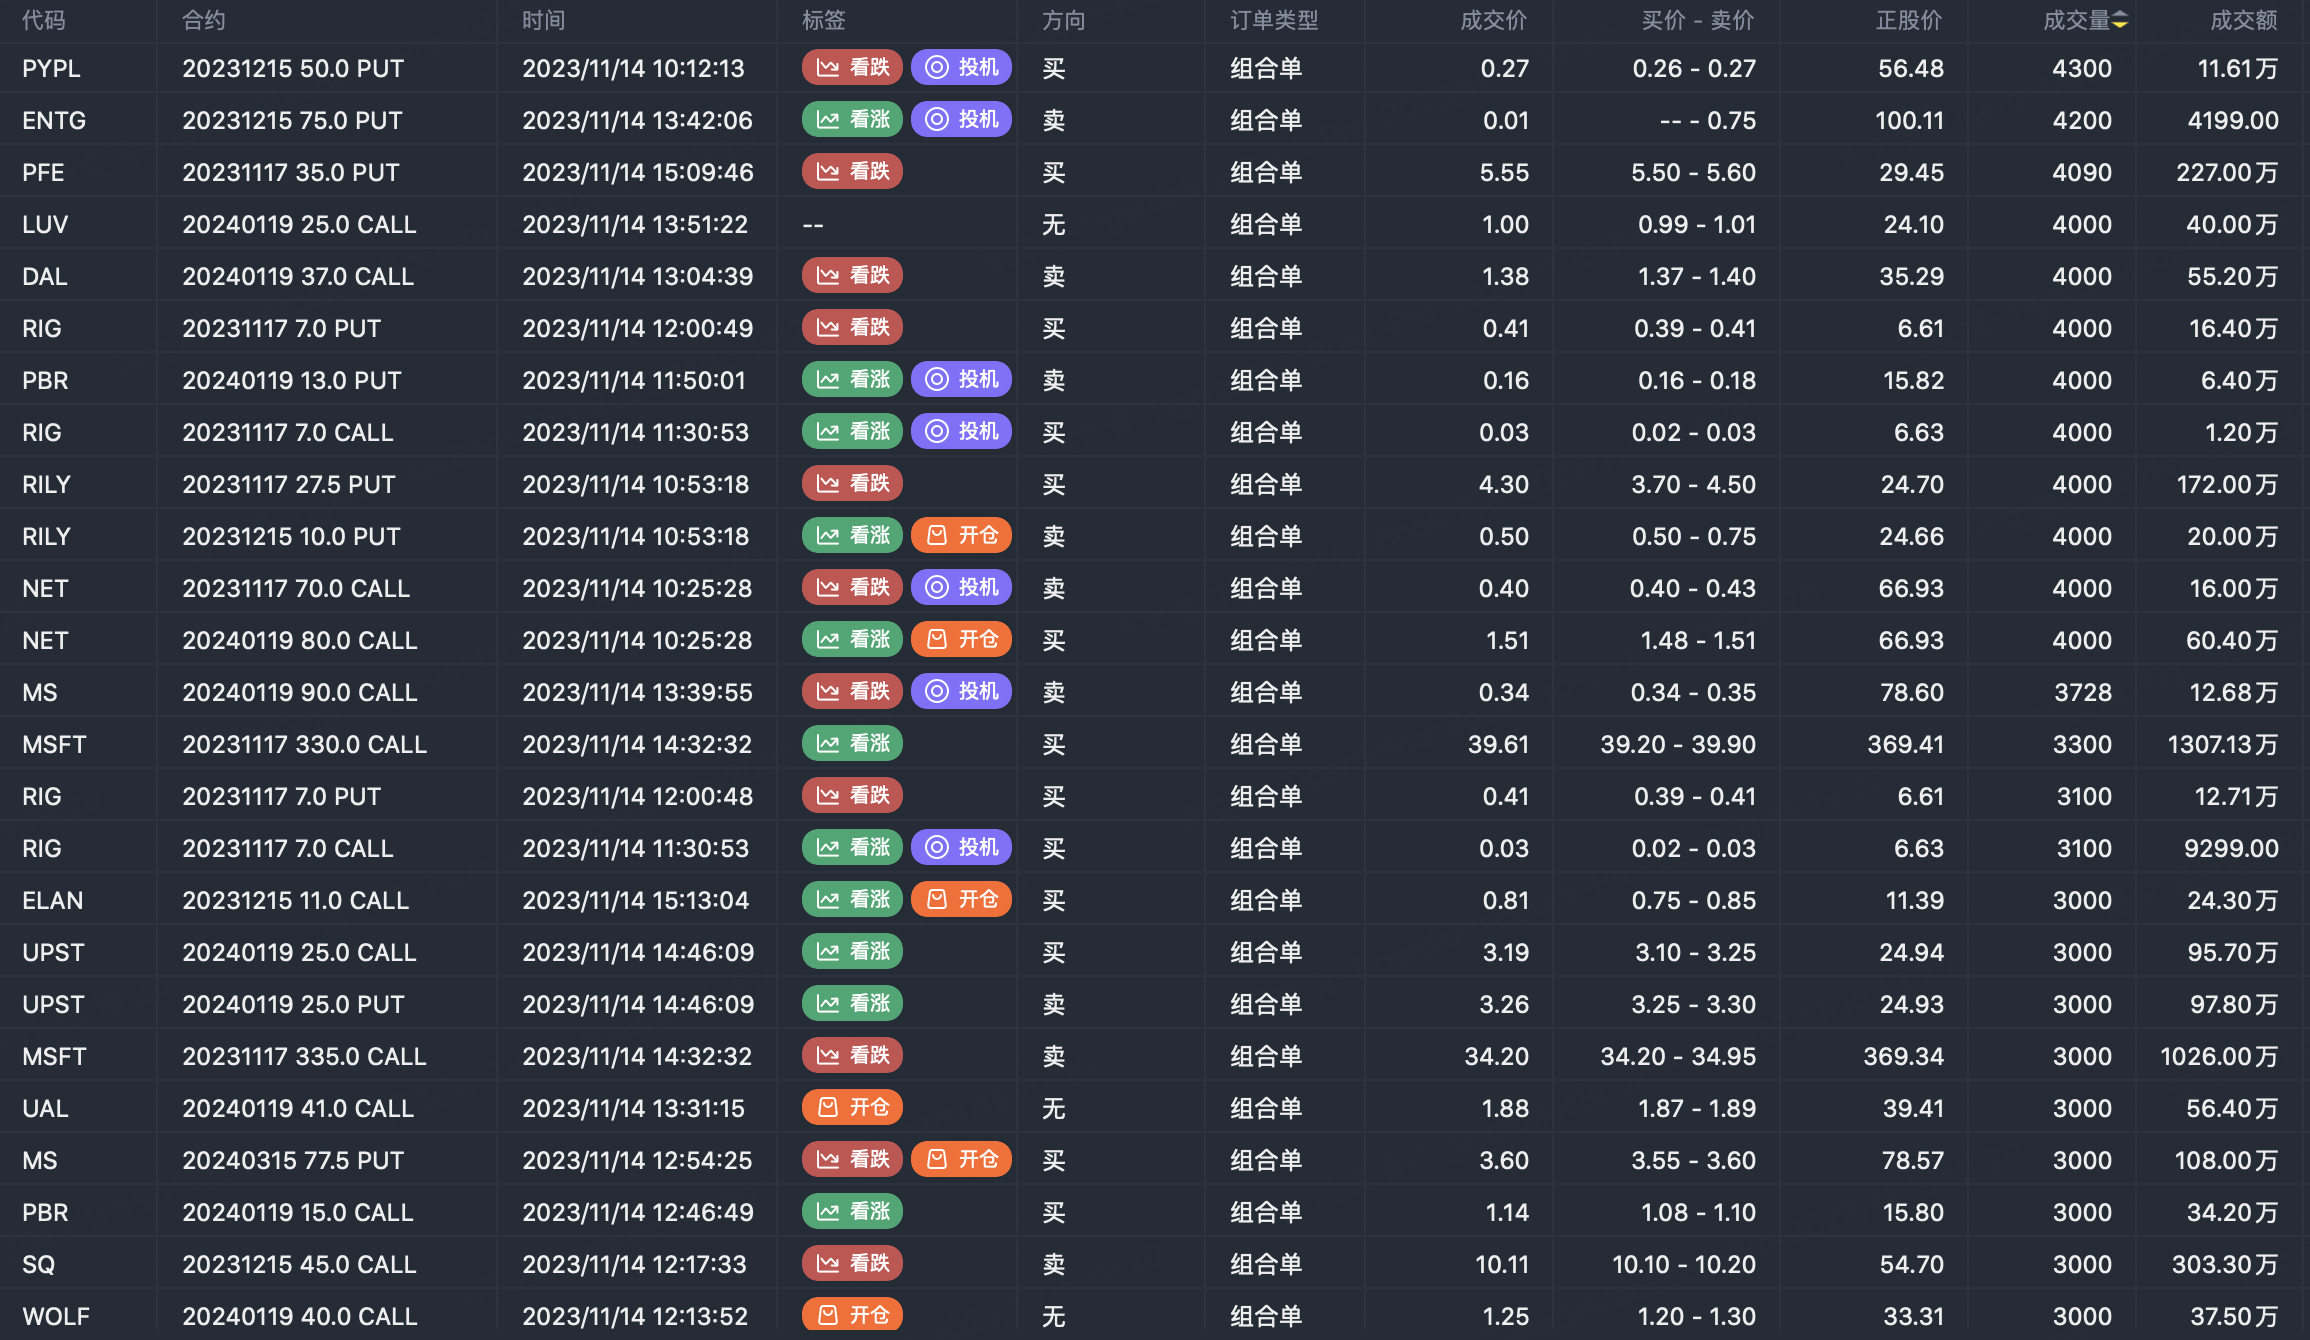
Task: Click the 方向 column header
Action: coord(1064,20)
